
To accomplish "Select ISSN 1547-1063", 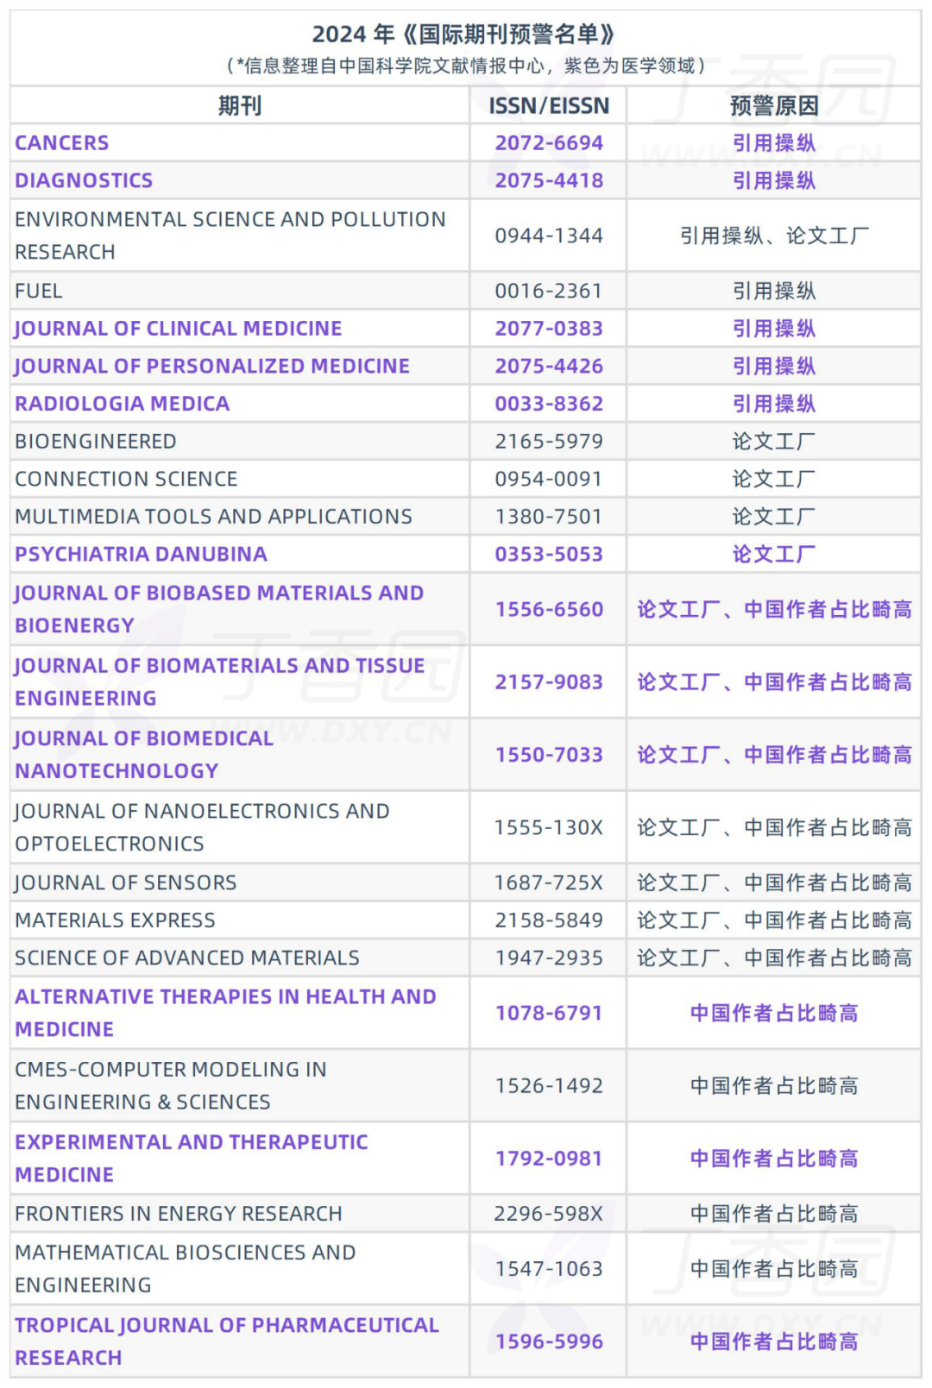I will [549, 1269].
